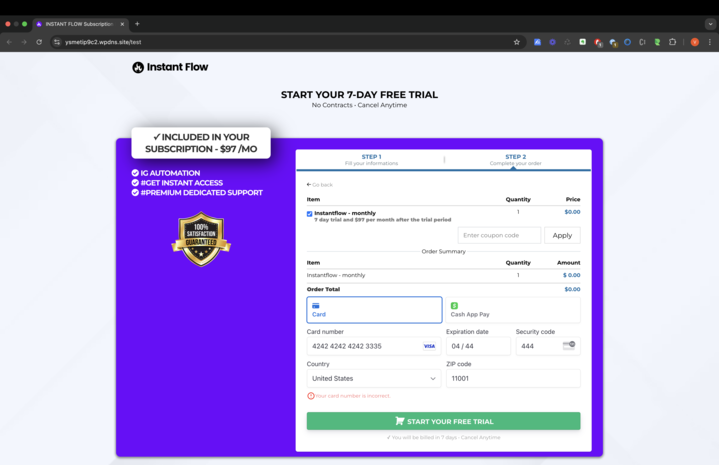Close the INSTANT FLOW Subscription tab
The width and height of the screenshot is (719, 465).
pyautogui.click(x=122, y=24)
